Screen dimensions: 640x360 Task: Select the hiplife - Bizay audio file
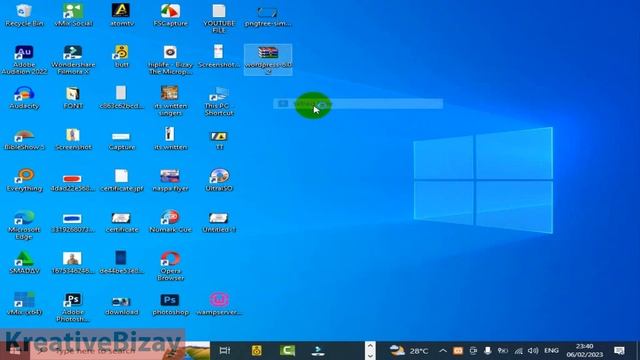tap(170, 60)
